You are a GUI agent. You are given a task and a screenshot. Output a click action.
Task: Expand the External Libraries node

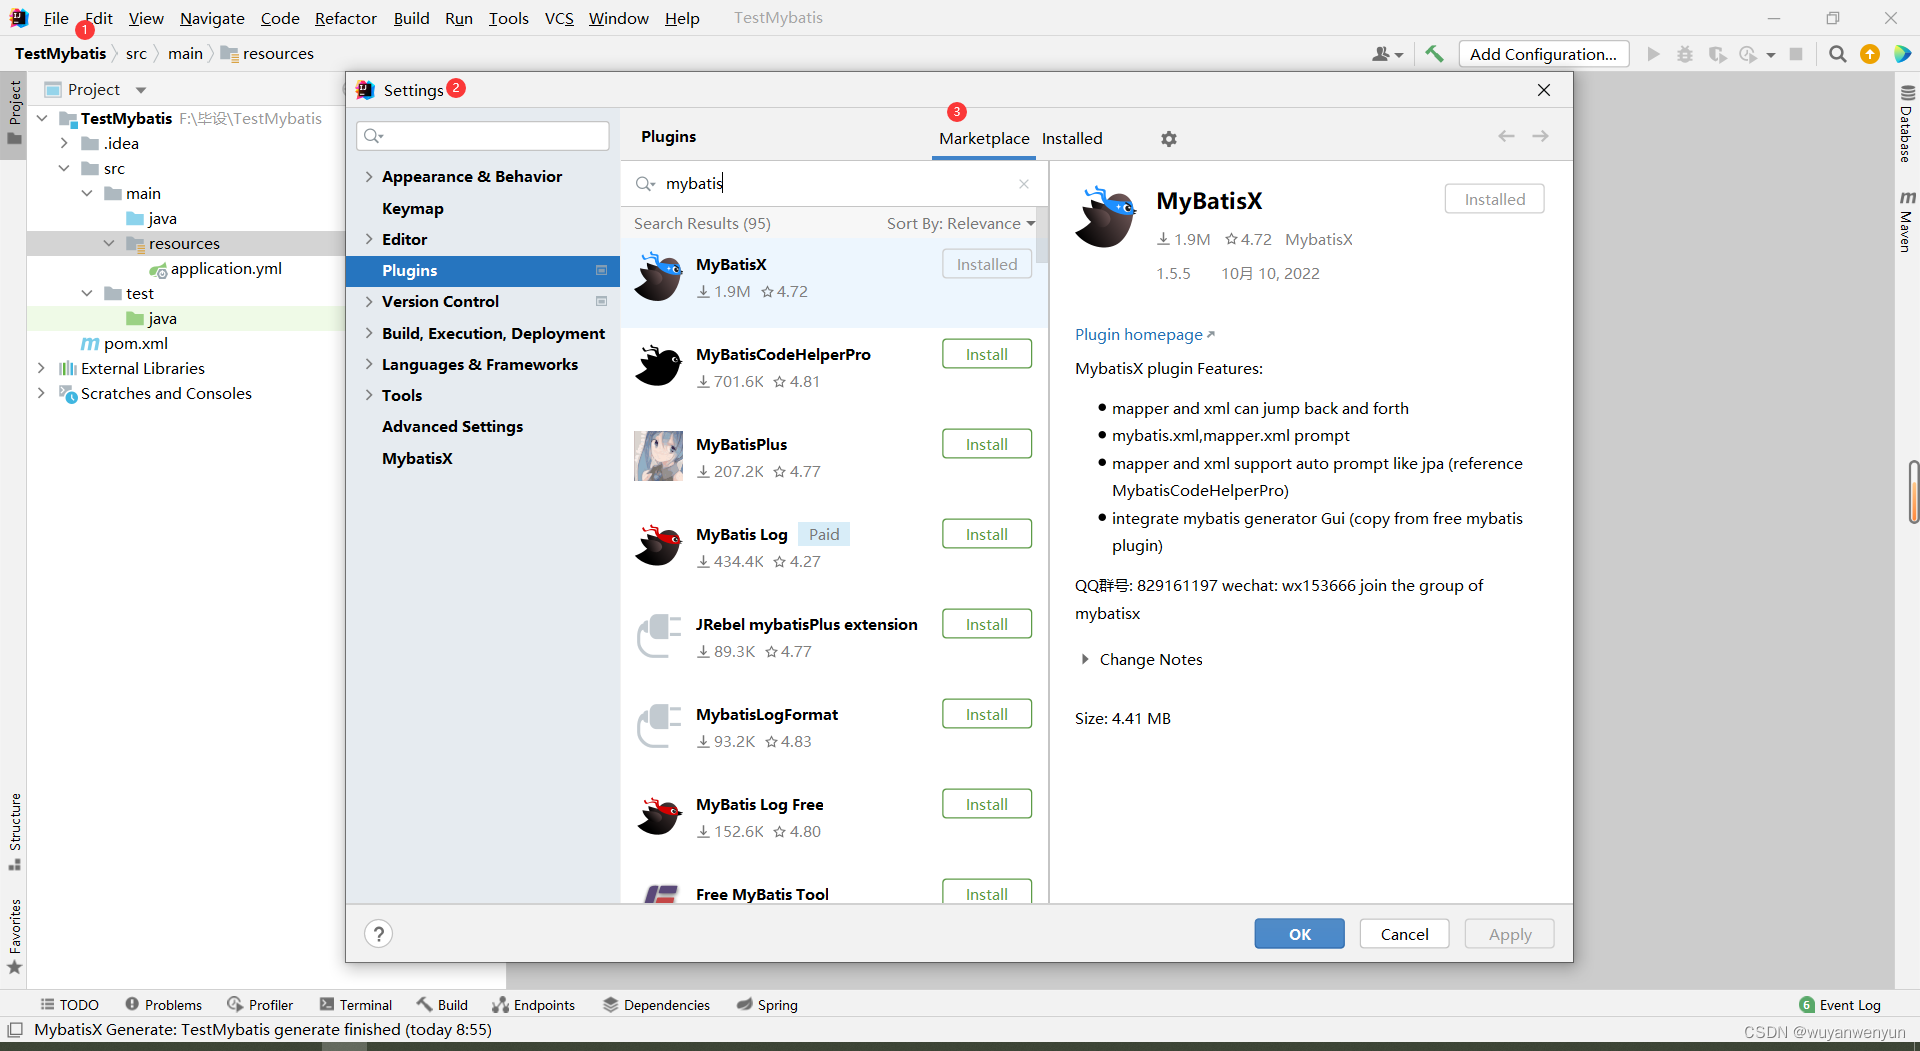click(x=42, y=369)
